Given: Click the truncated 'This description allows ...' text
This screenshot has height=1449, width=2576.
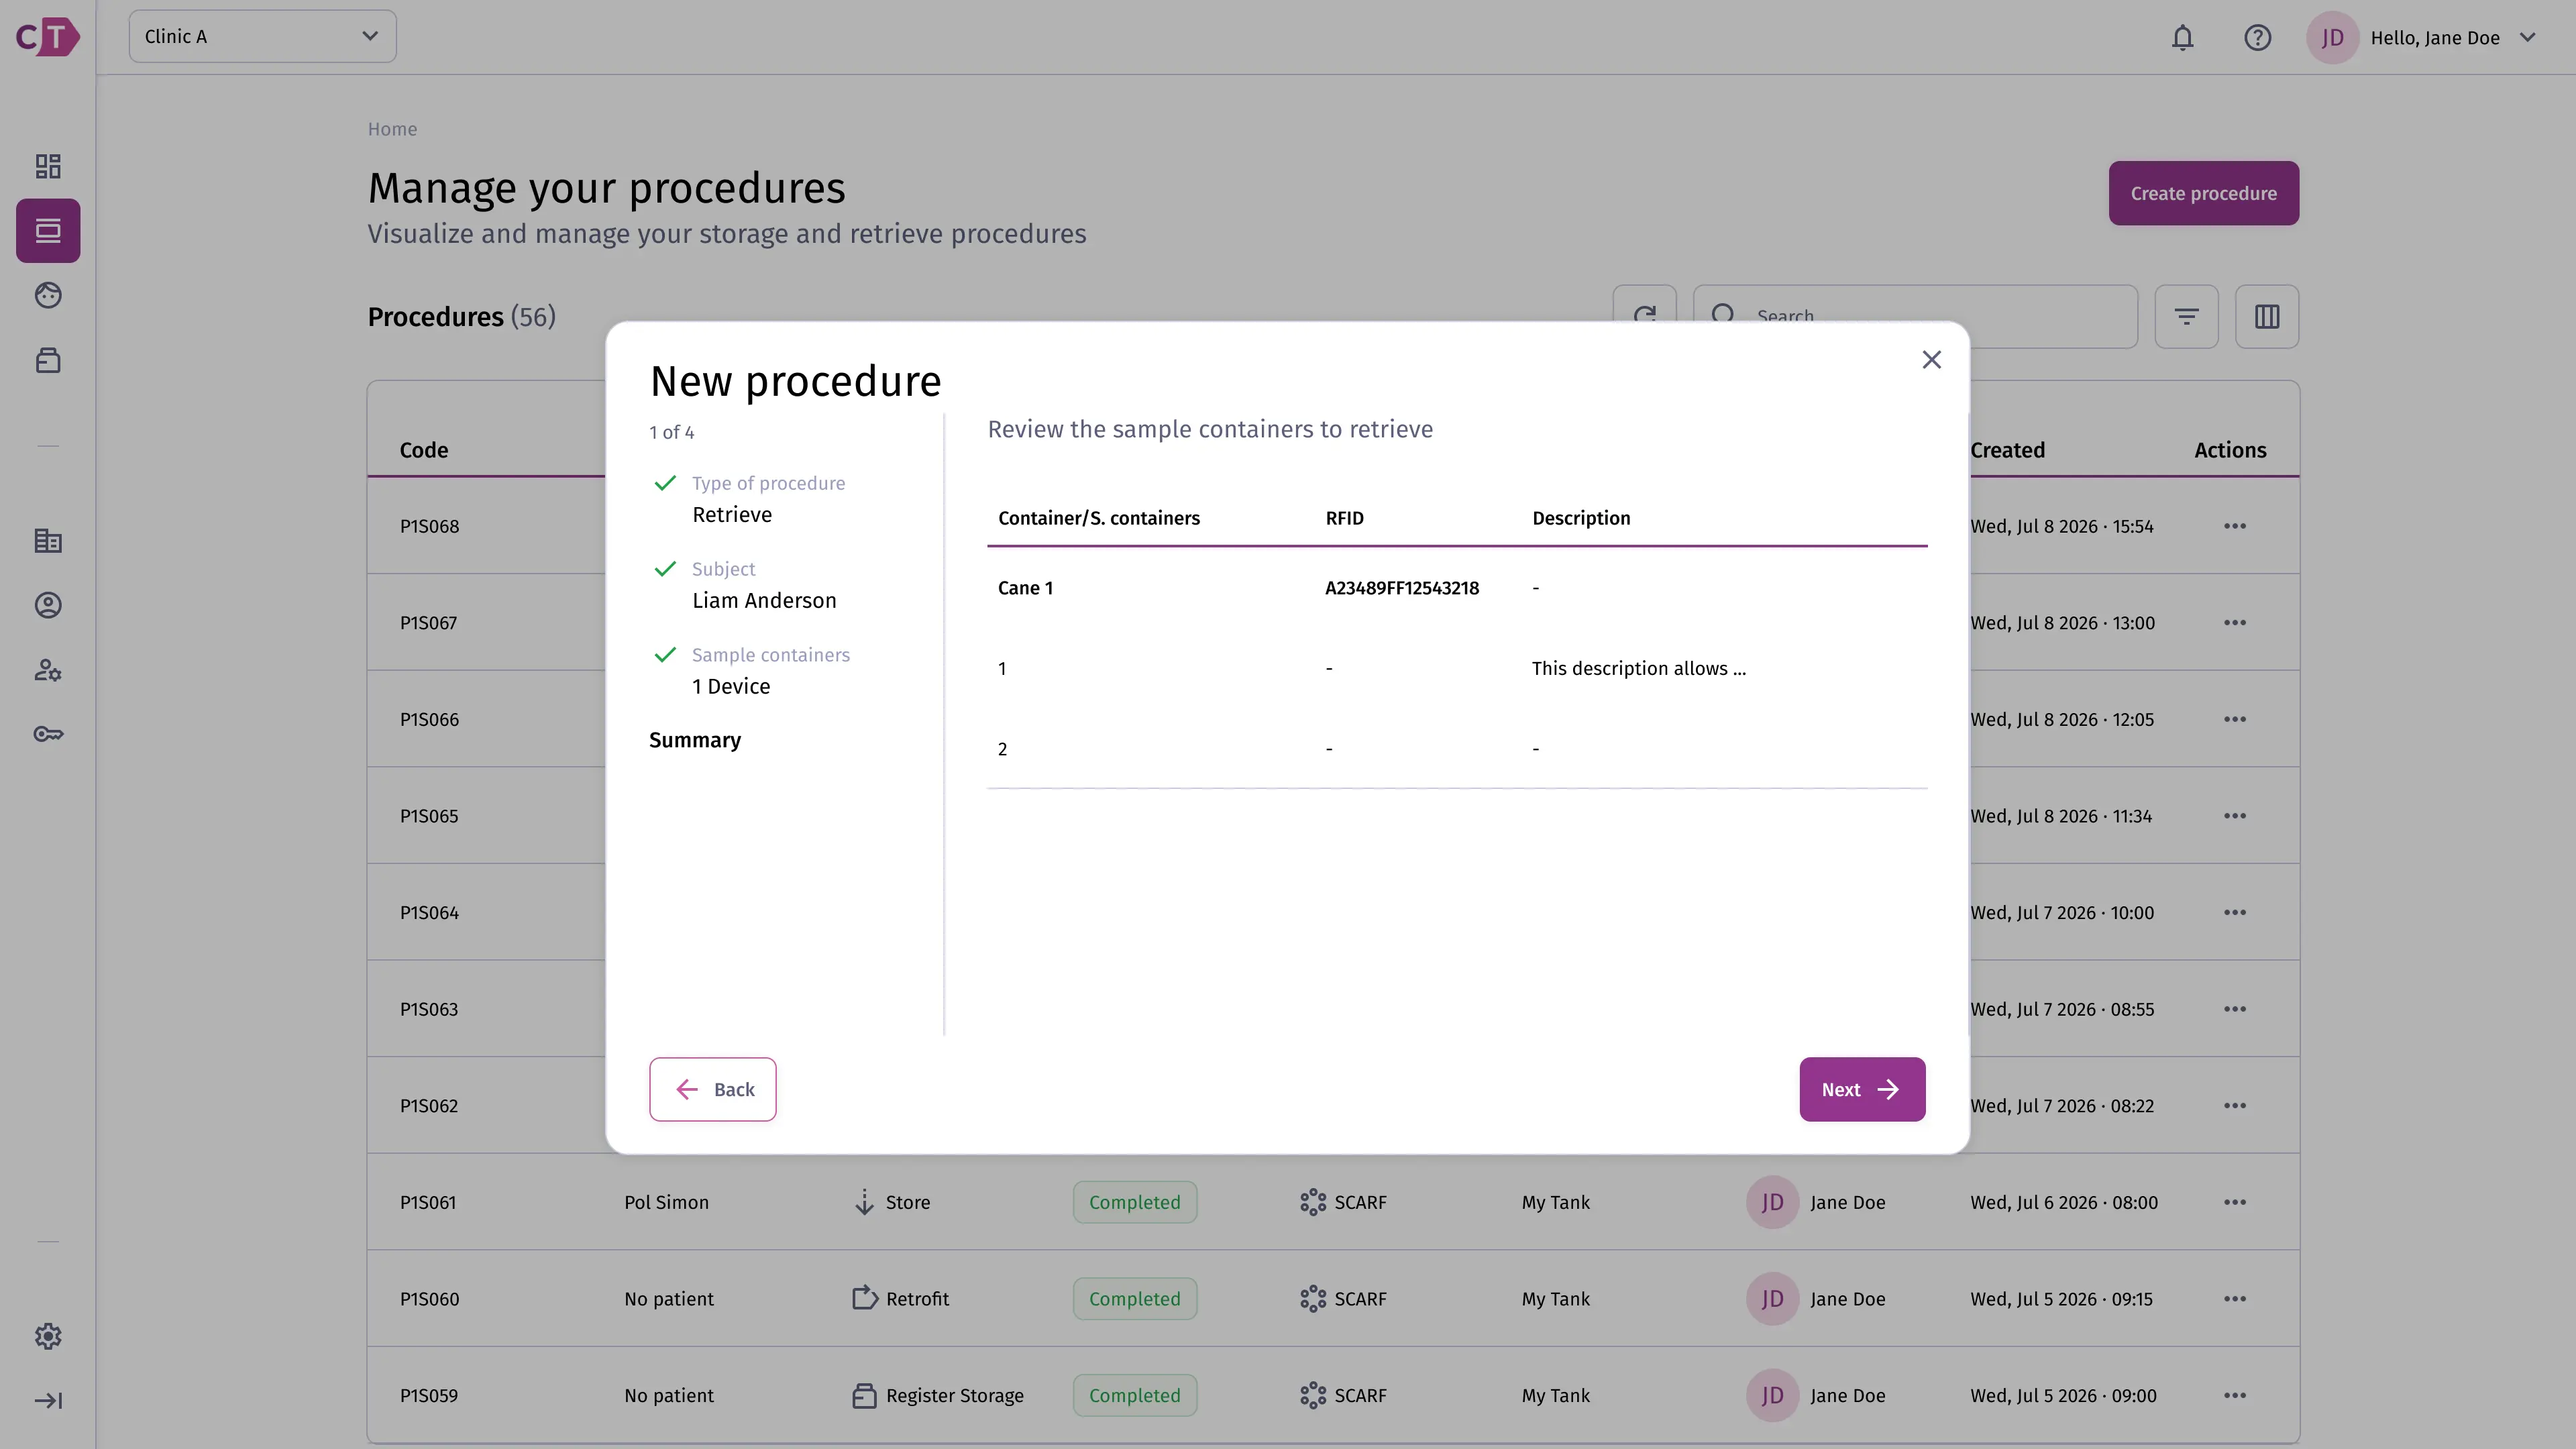Looking at the screenshot, I should point(1638,669).
